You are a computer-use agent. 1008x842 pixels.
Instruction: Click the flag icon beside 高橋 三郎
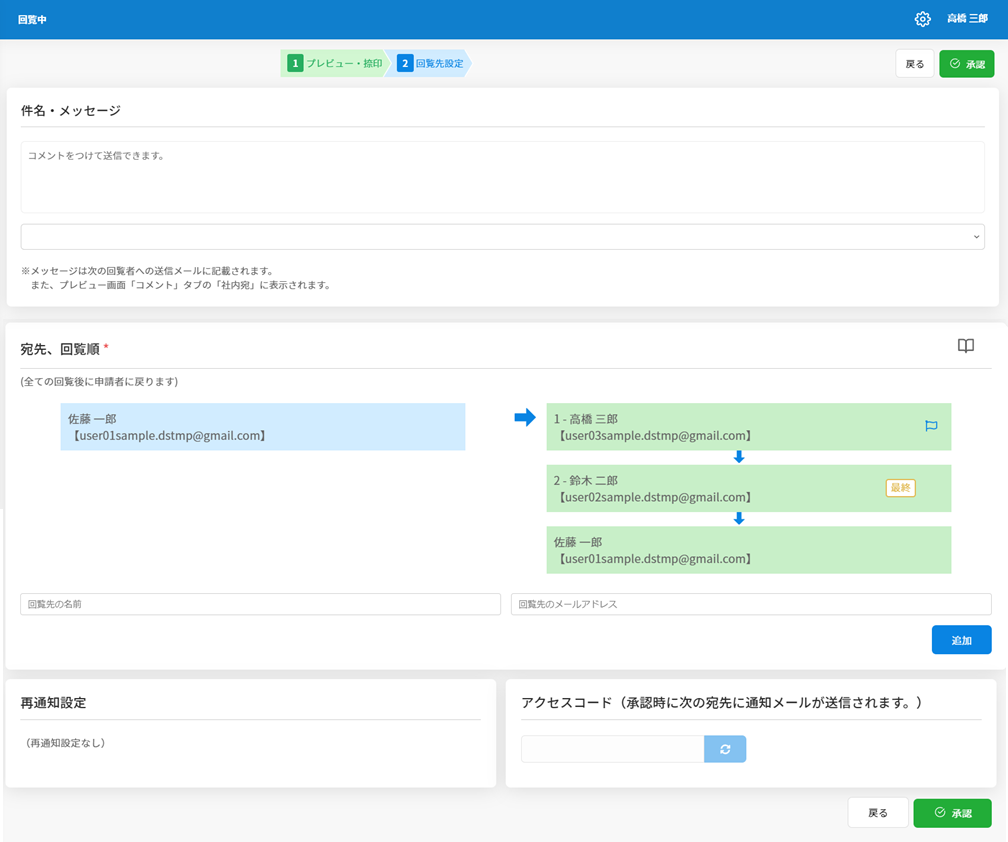pyautogui.click(x=930, y=426)
